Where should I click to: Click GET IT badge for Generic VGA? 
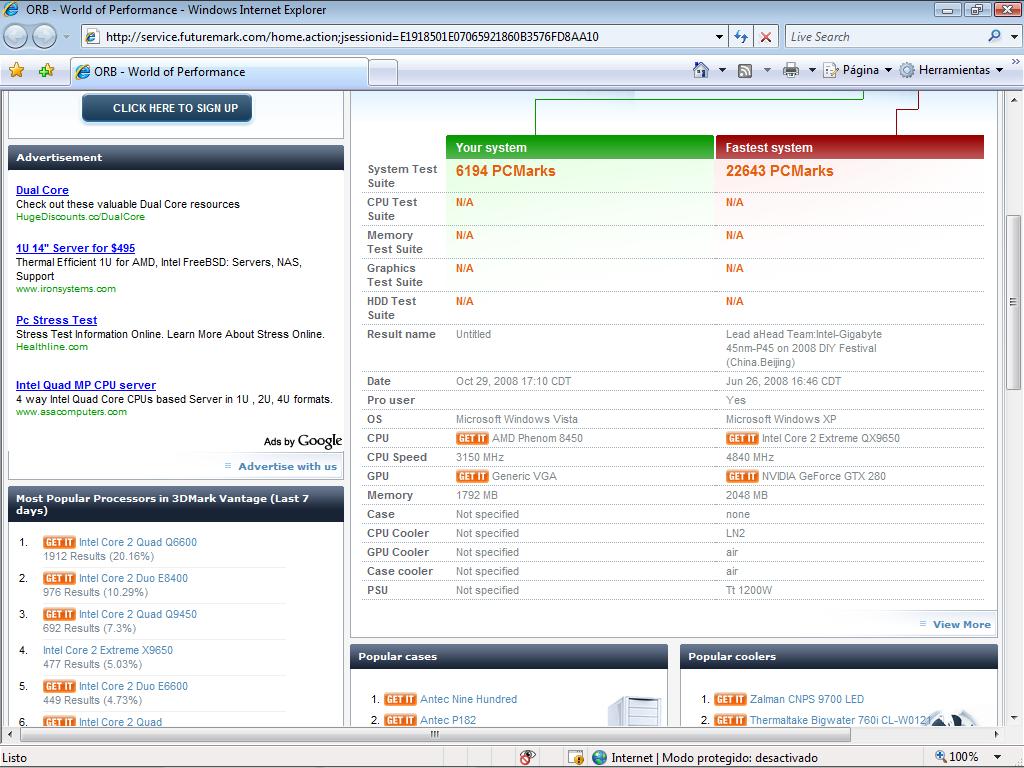[472, 476]
